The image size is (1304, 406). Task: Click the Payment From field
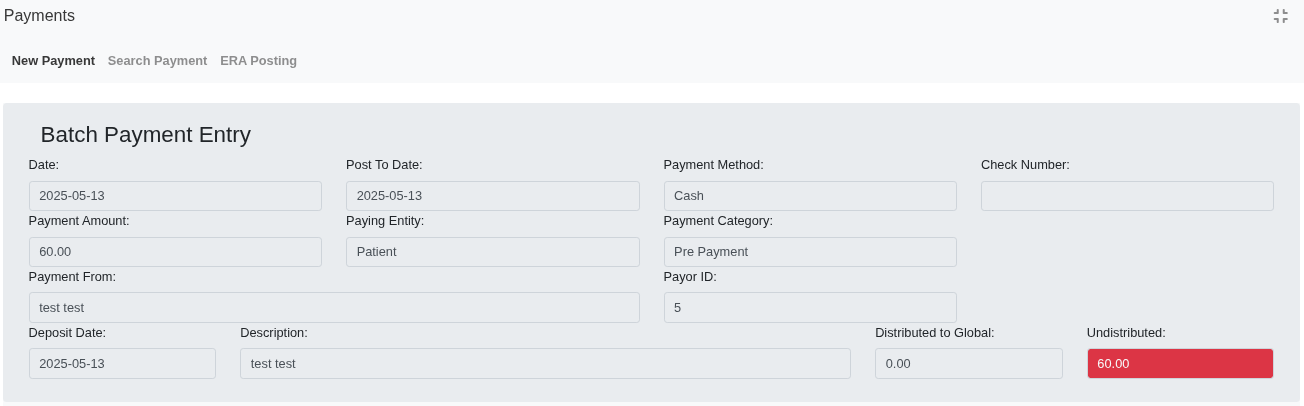[334, 307]
